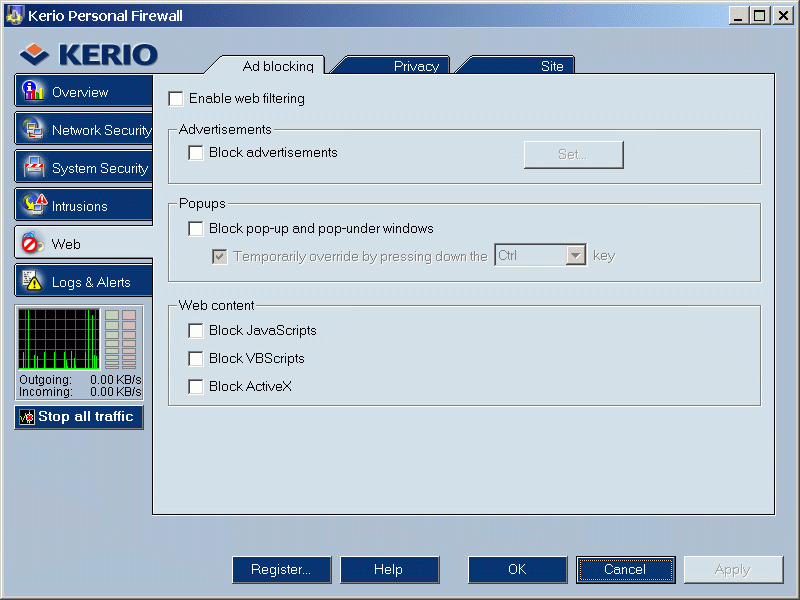Click the Stop all traffic button
Image resolution: width=800 pixels, height=600 pixels.
79,417
